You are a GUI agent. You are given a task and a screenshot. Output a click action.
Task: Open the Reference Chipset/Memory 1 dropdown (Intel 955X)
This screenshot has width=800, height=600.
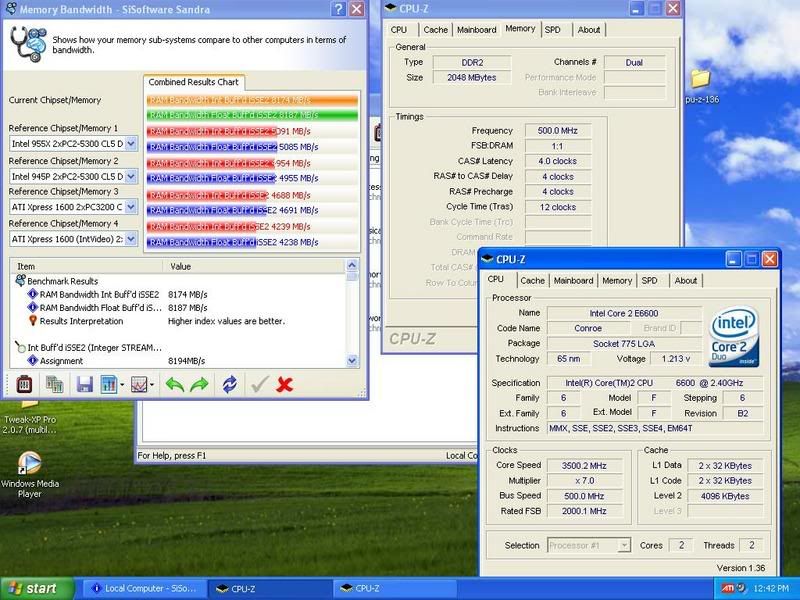pyautogui.click(x=131, y=144)
